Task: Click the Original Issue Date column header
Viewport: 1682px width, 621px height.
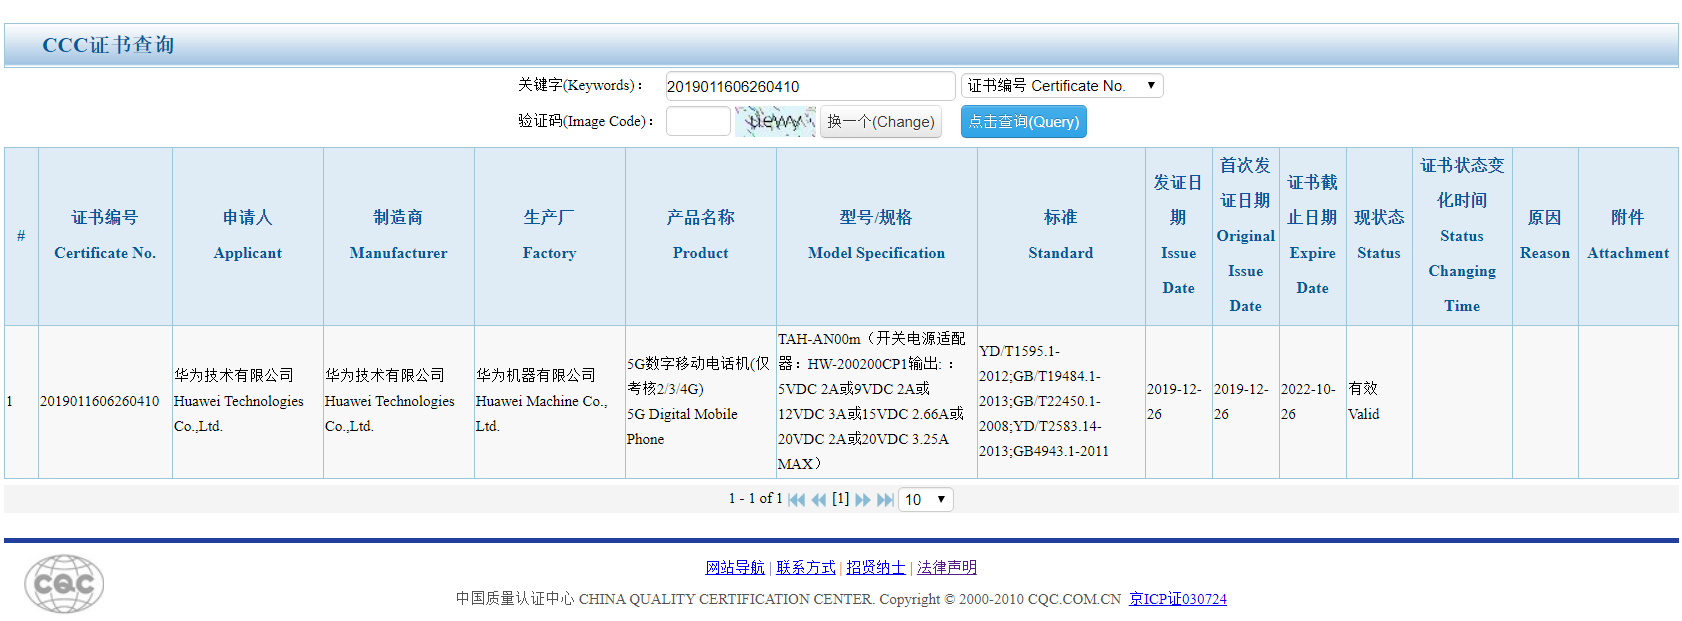Action: tap(1246, 236)
